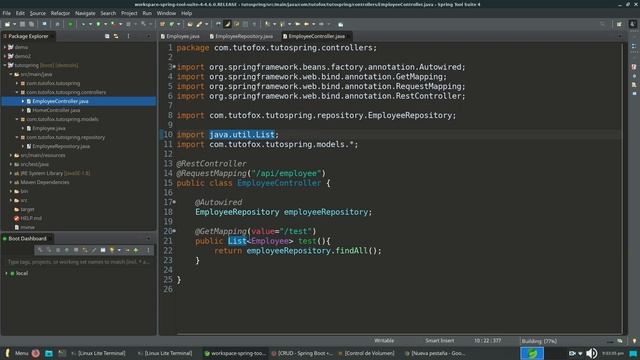Click the green Run button in toolbar
This screenshot has height=360, width=640.
pos(98,24)
